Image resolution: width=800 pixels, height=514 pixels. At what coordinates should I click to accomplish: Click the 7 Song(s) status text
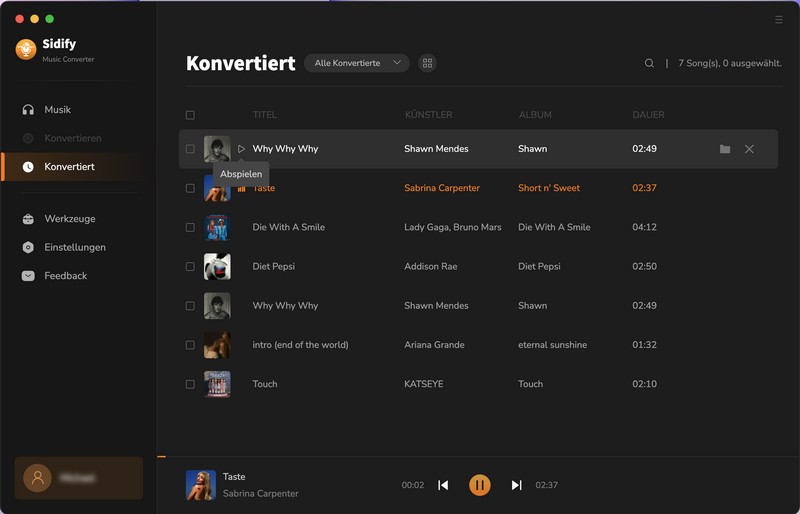click(730, 63)
